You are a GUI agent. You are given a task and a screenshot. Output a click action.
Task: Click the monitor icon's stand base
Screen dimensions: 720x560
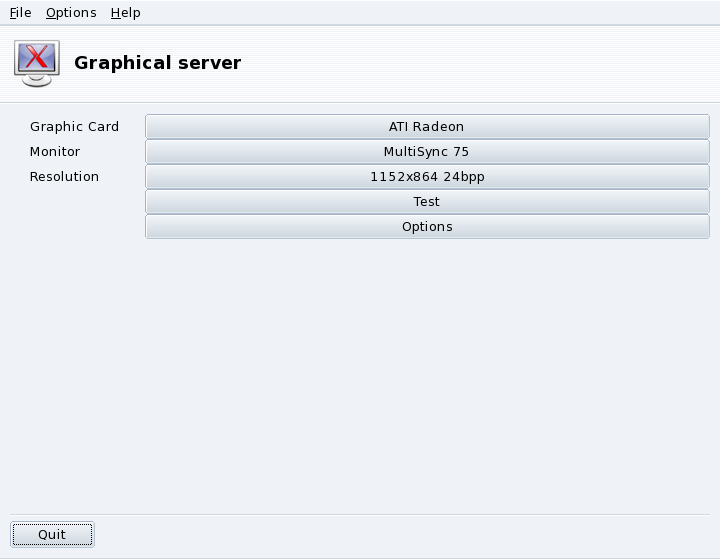(37, 81)
